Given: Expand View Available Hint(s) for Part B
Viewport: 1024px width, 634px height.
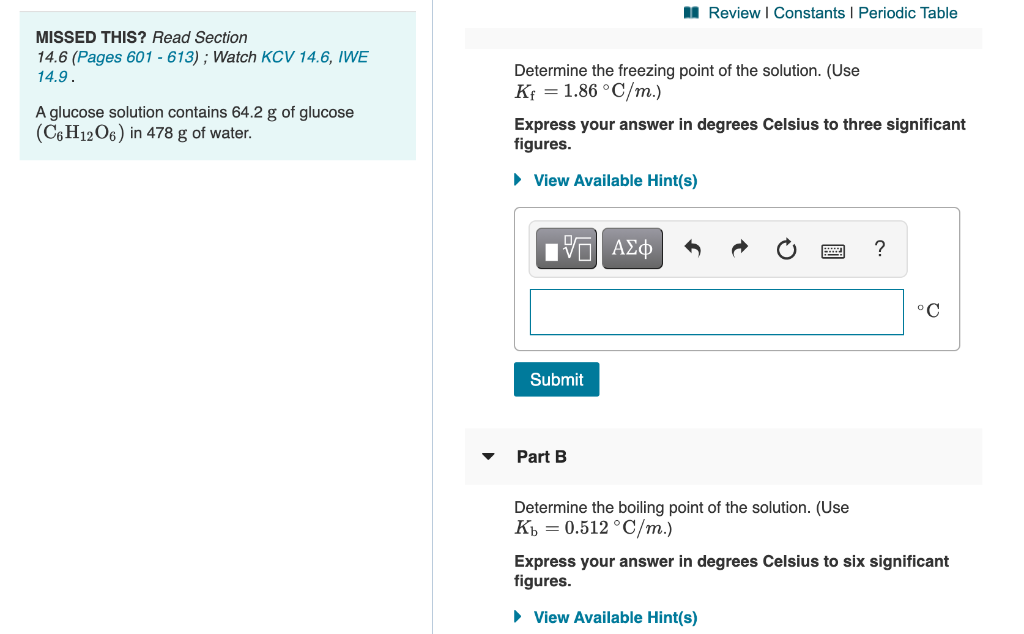Looking at the screenshot, I should pyautogui.click(x=615, y=617).
